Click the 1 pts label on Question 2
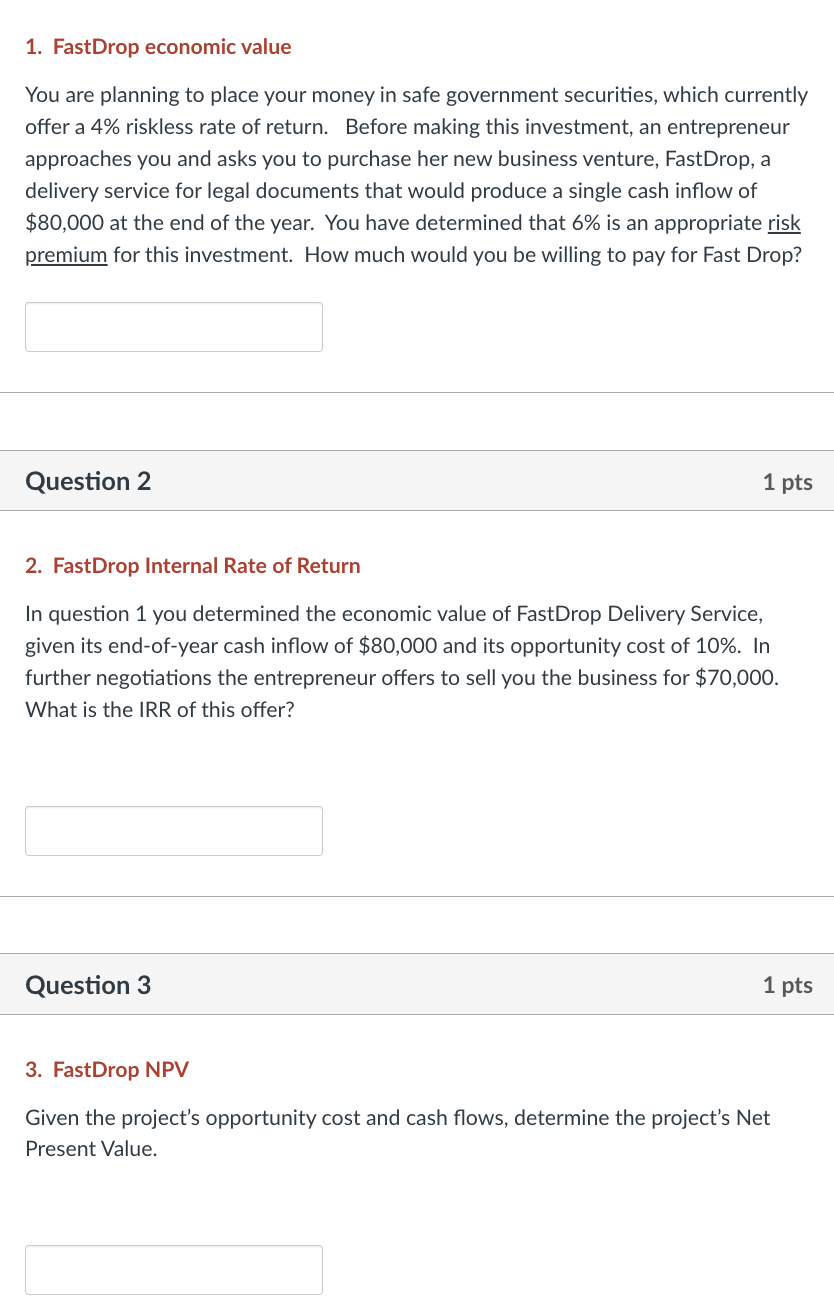 coord(788,481)
